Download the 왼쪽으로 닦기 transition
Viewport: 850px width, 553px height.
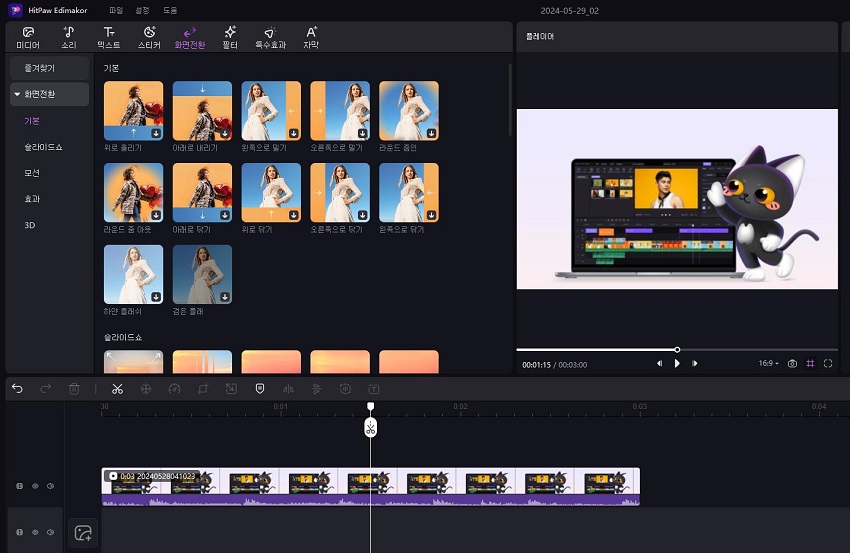point(432,215)
